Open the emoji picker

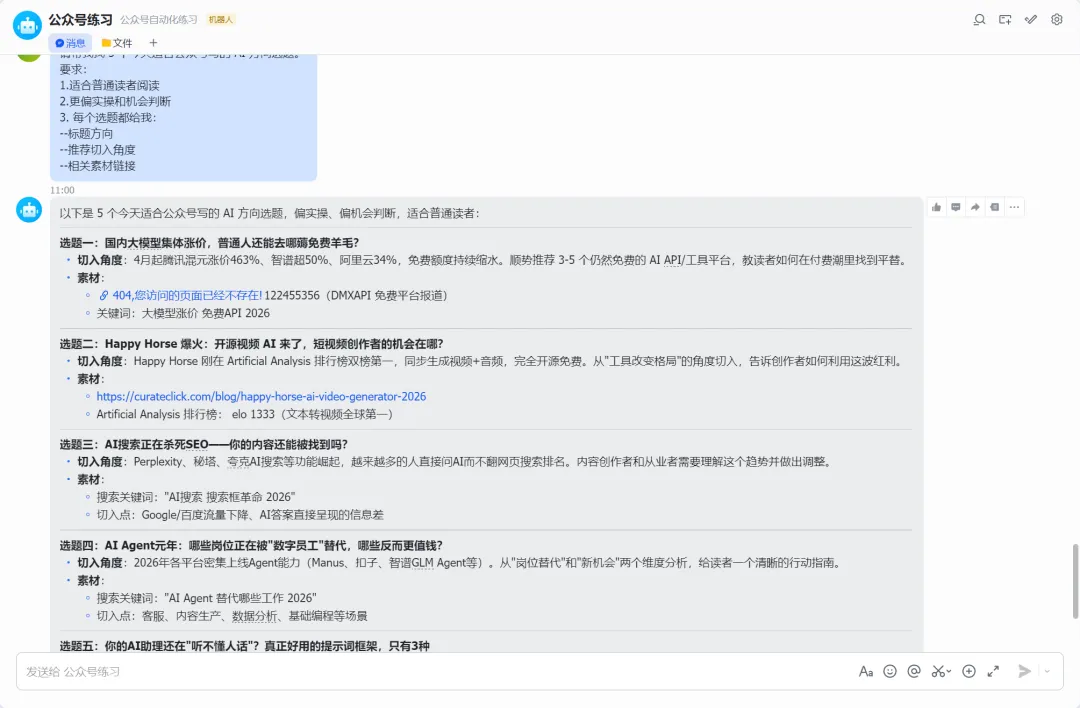(x=890, y=671)
